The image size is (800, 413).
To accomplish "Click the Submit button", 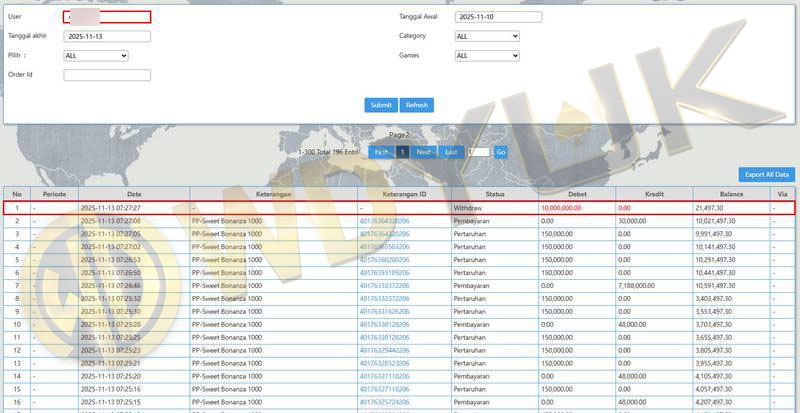I will point(380,105).
